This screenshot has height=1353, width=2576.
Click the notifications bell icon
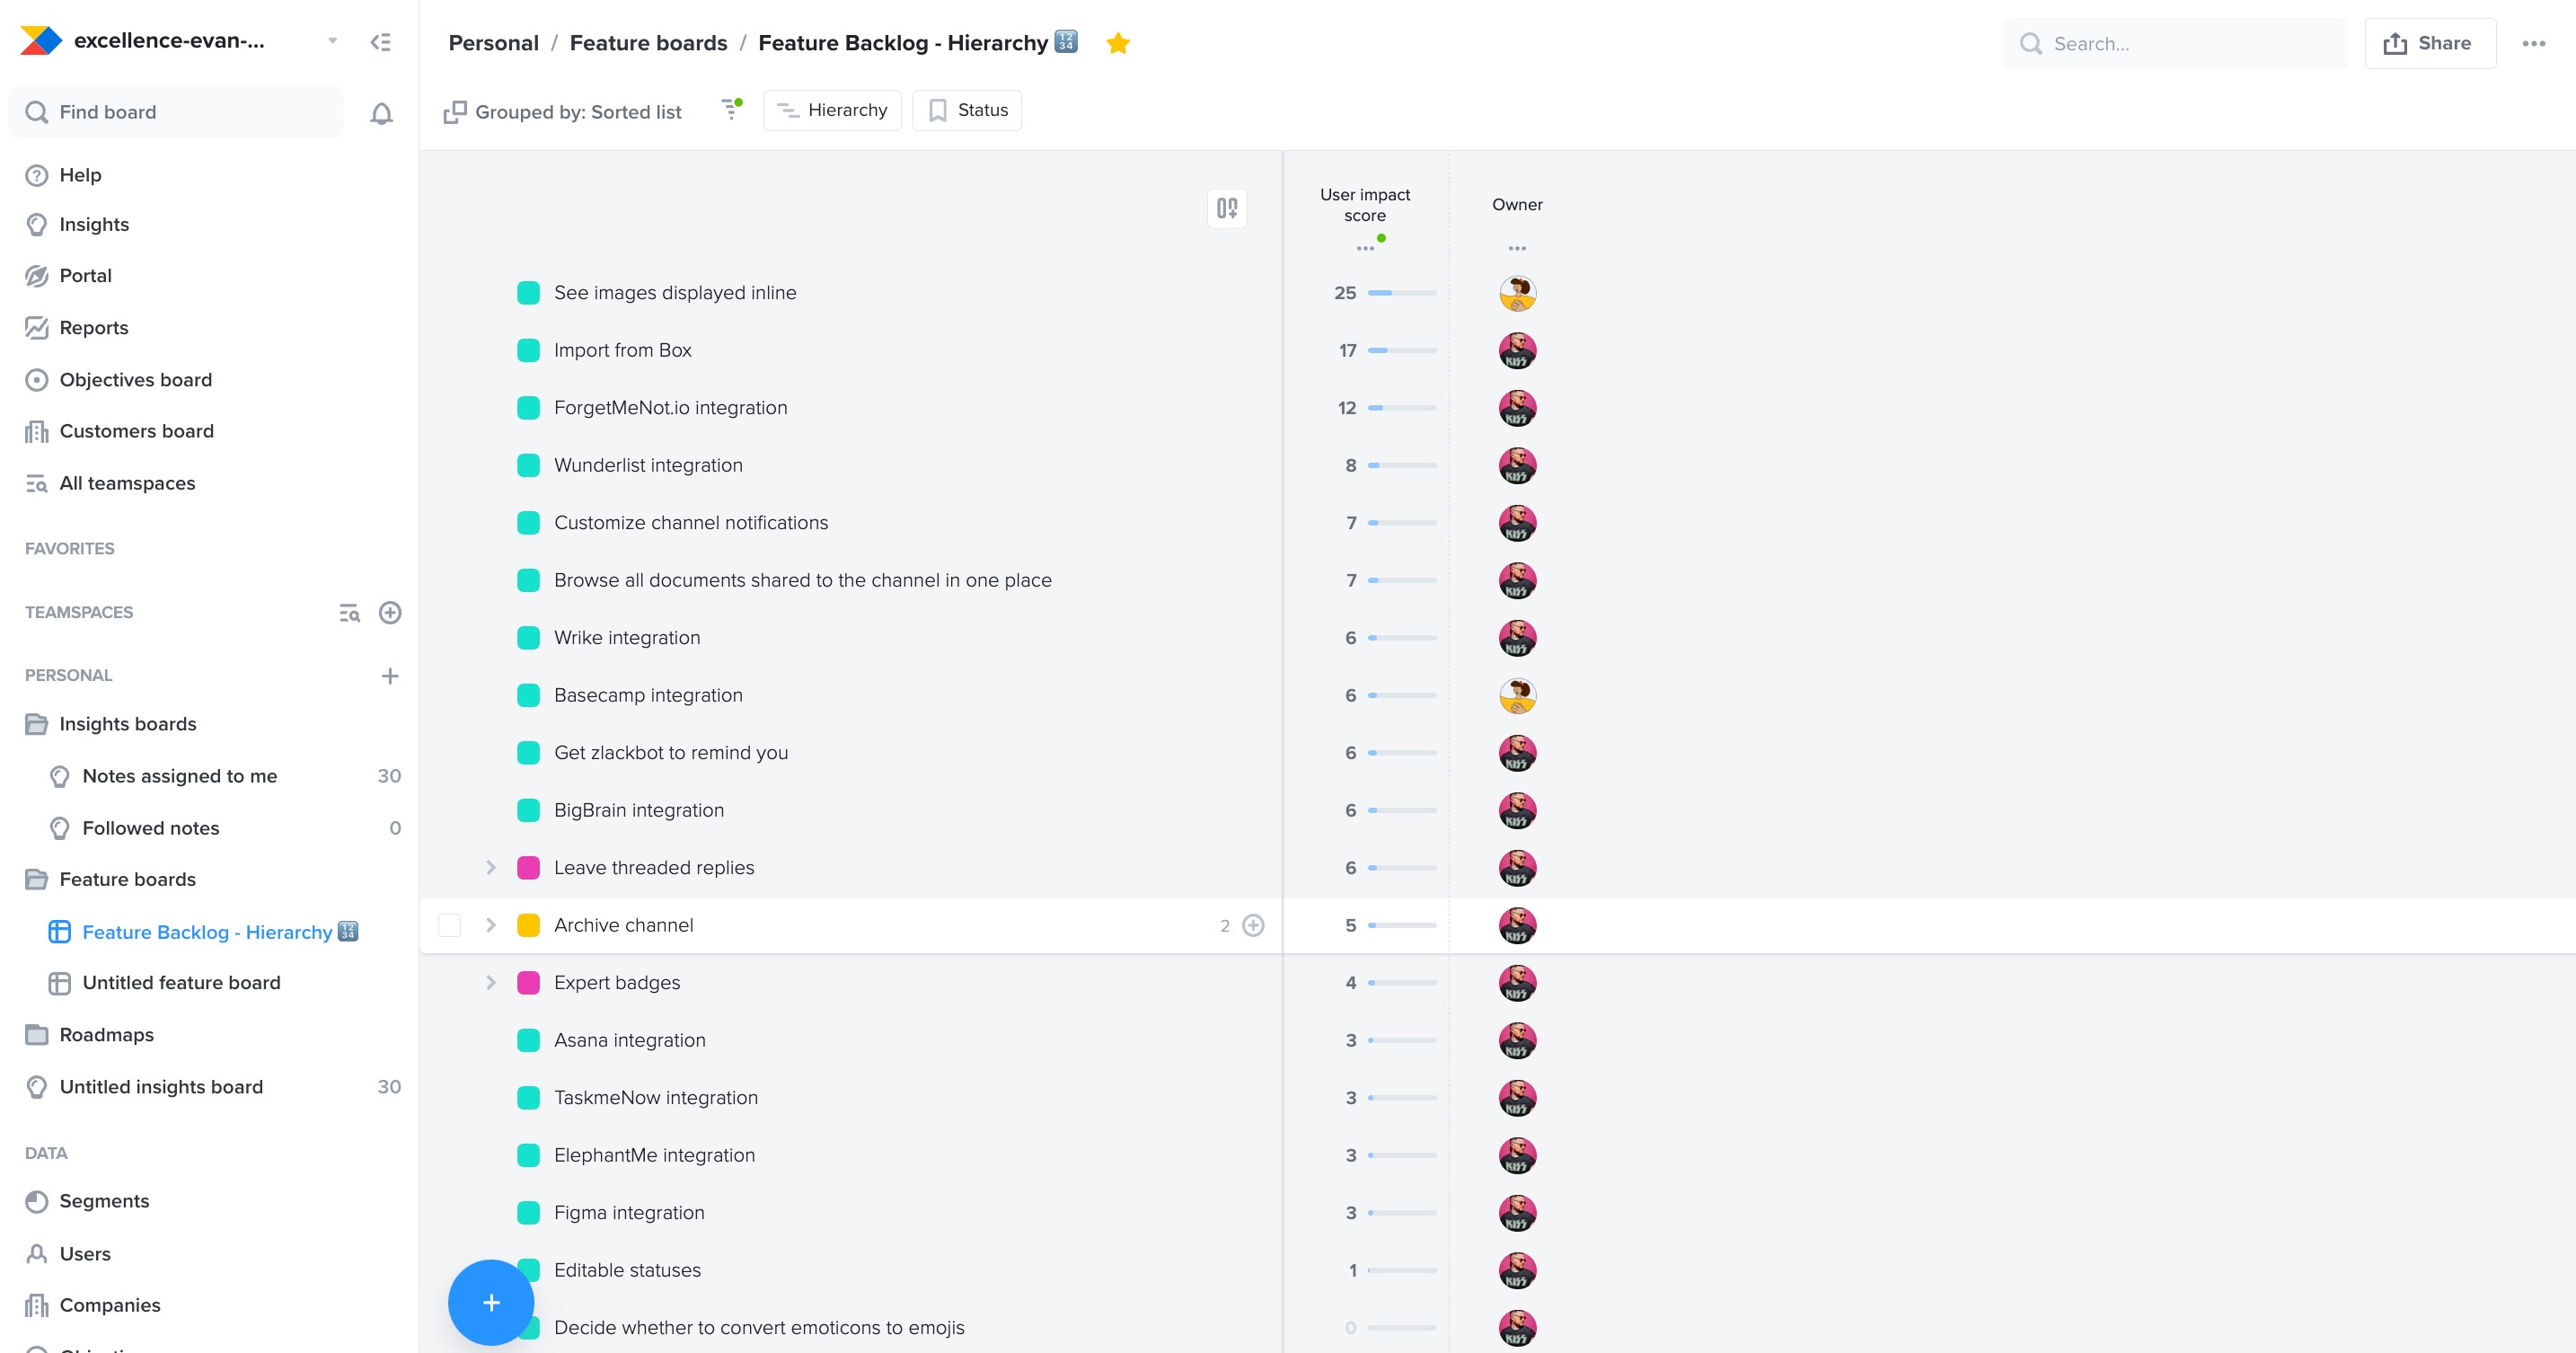pos(381,113)
